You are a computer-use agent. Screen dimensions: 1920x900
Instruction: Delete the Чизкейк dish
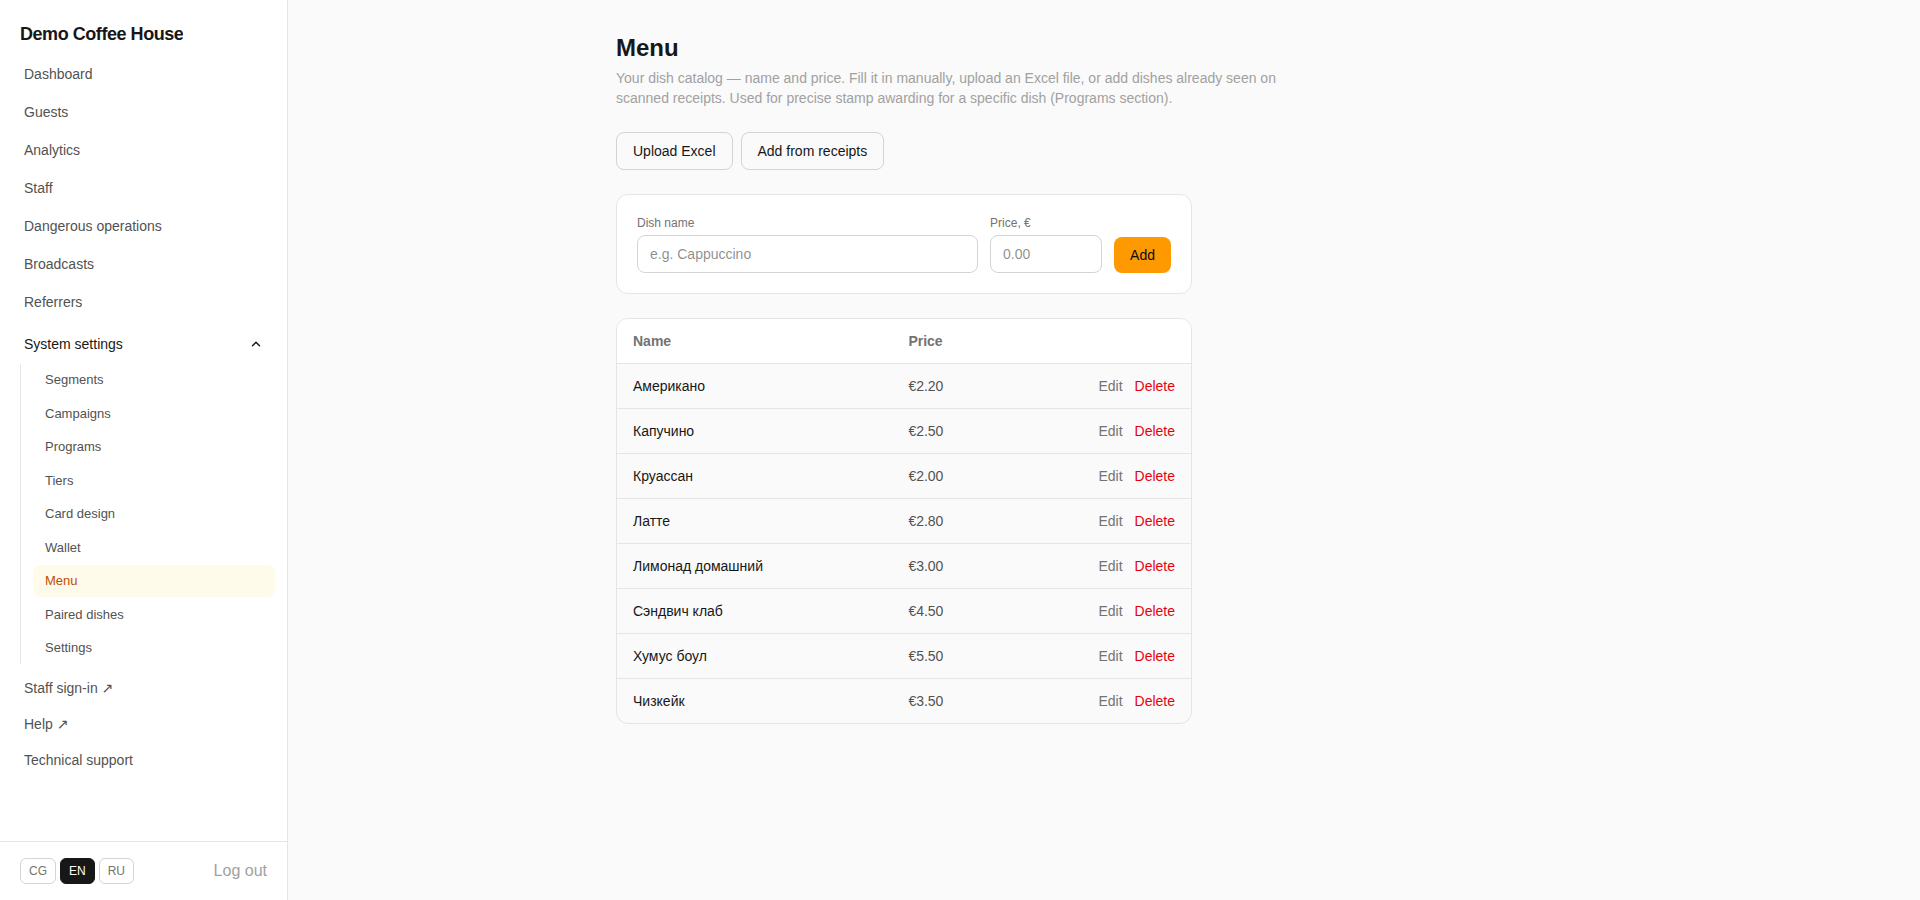point(1154,701)
